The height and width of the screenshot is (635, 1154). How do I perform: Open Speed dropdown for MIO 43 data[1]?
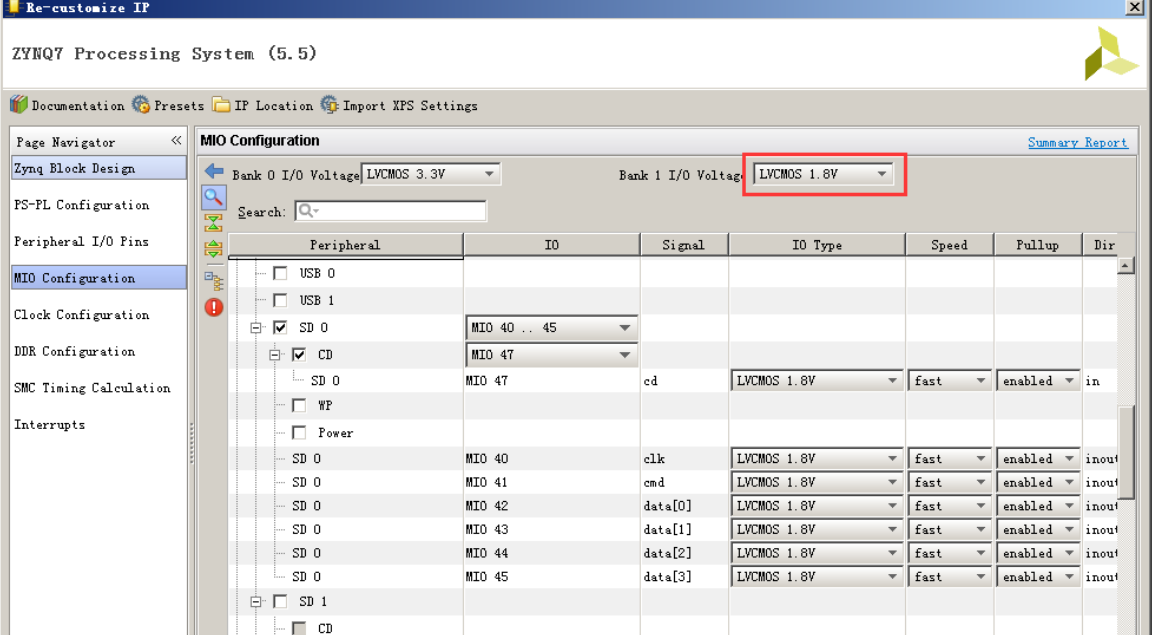pyautogui.click(x=949, y=529)
